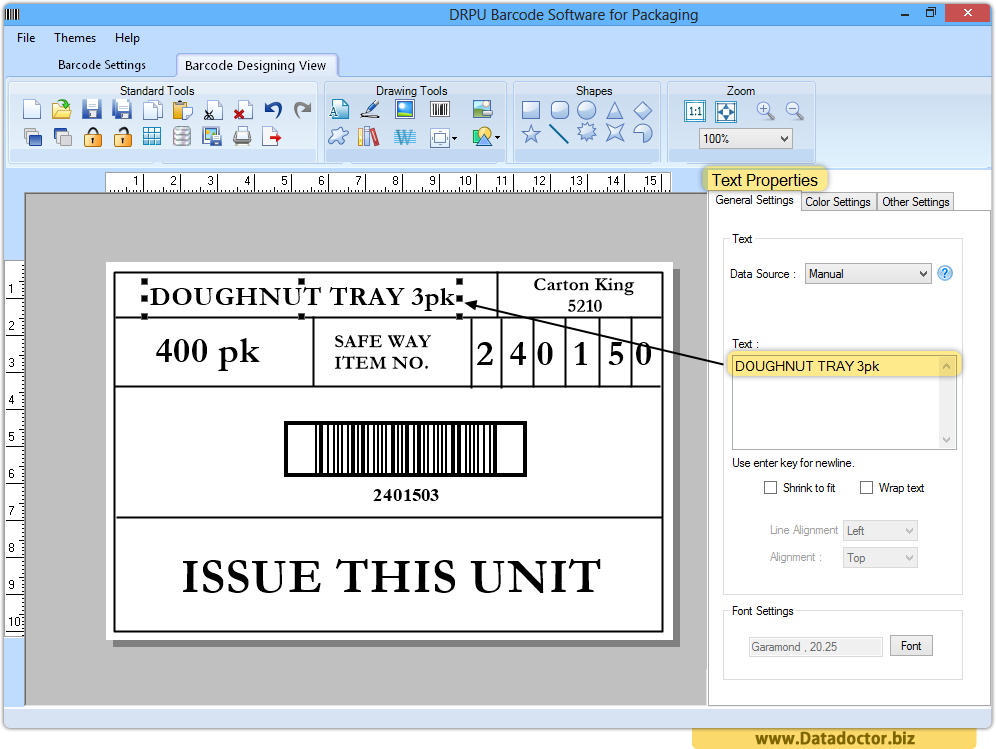Switch to the Other Settings tab
This screenshot has height=749, width=996.
[915, 201]
